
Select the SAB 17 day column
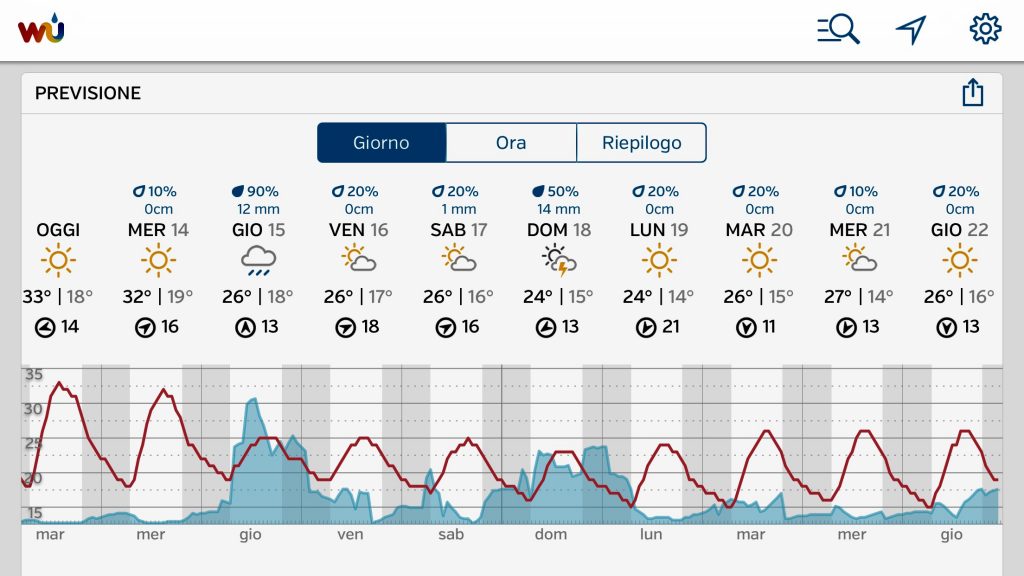coord(458,261)
